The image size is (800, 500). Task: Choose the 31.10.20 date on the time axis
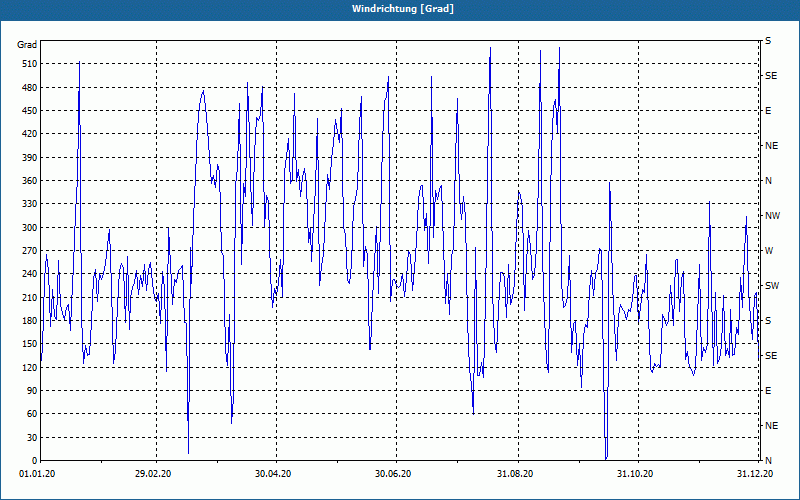(635, 474)
